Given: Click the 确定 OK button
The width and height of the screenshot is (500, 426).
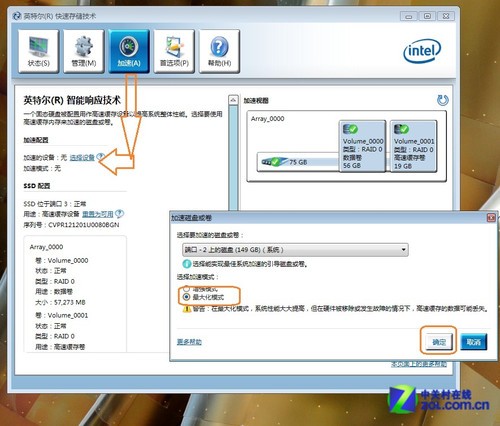Looking at the screenshot, I should pos(439,342).
